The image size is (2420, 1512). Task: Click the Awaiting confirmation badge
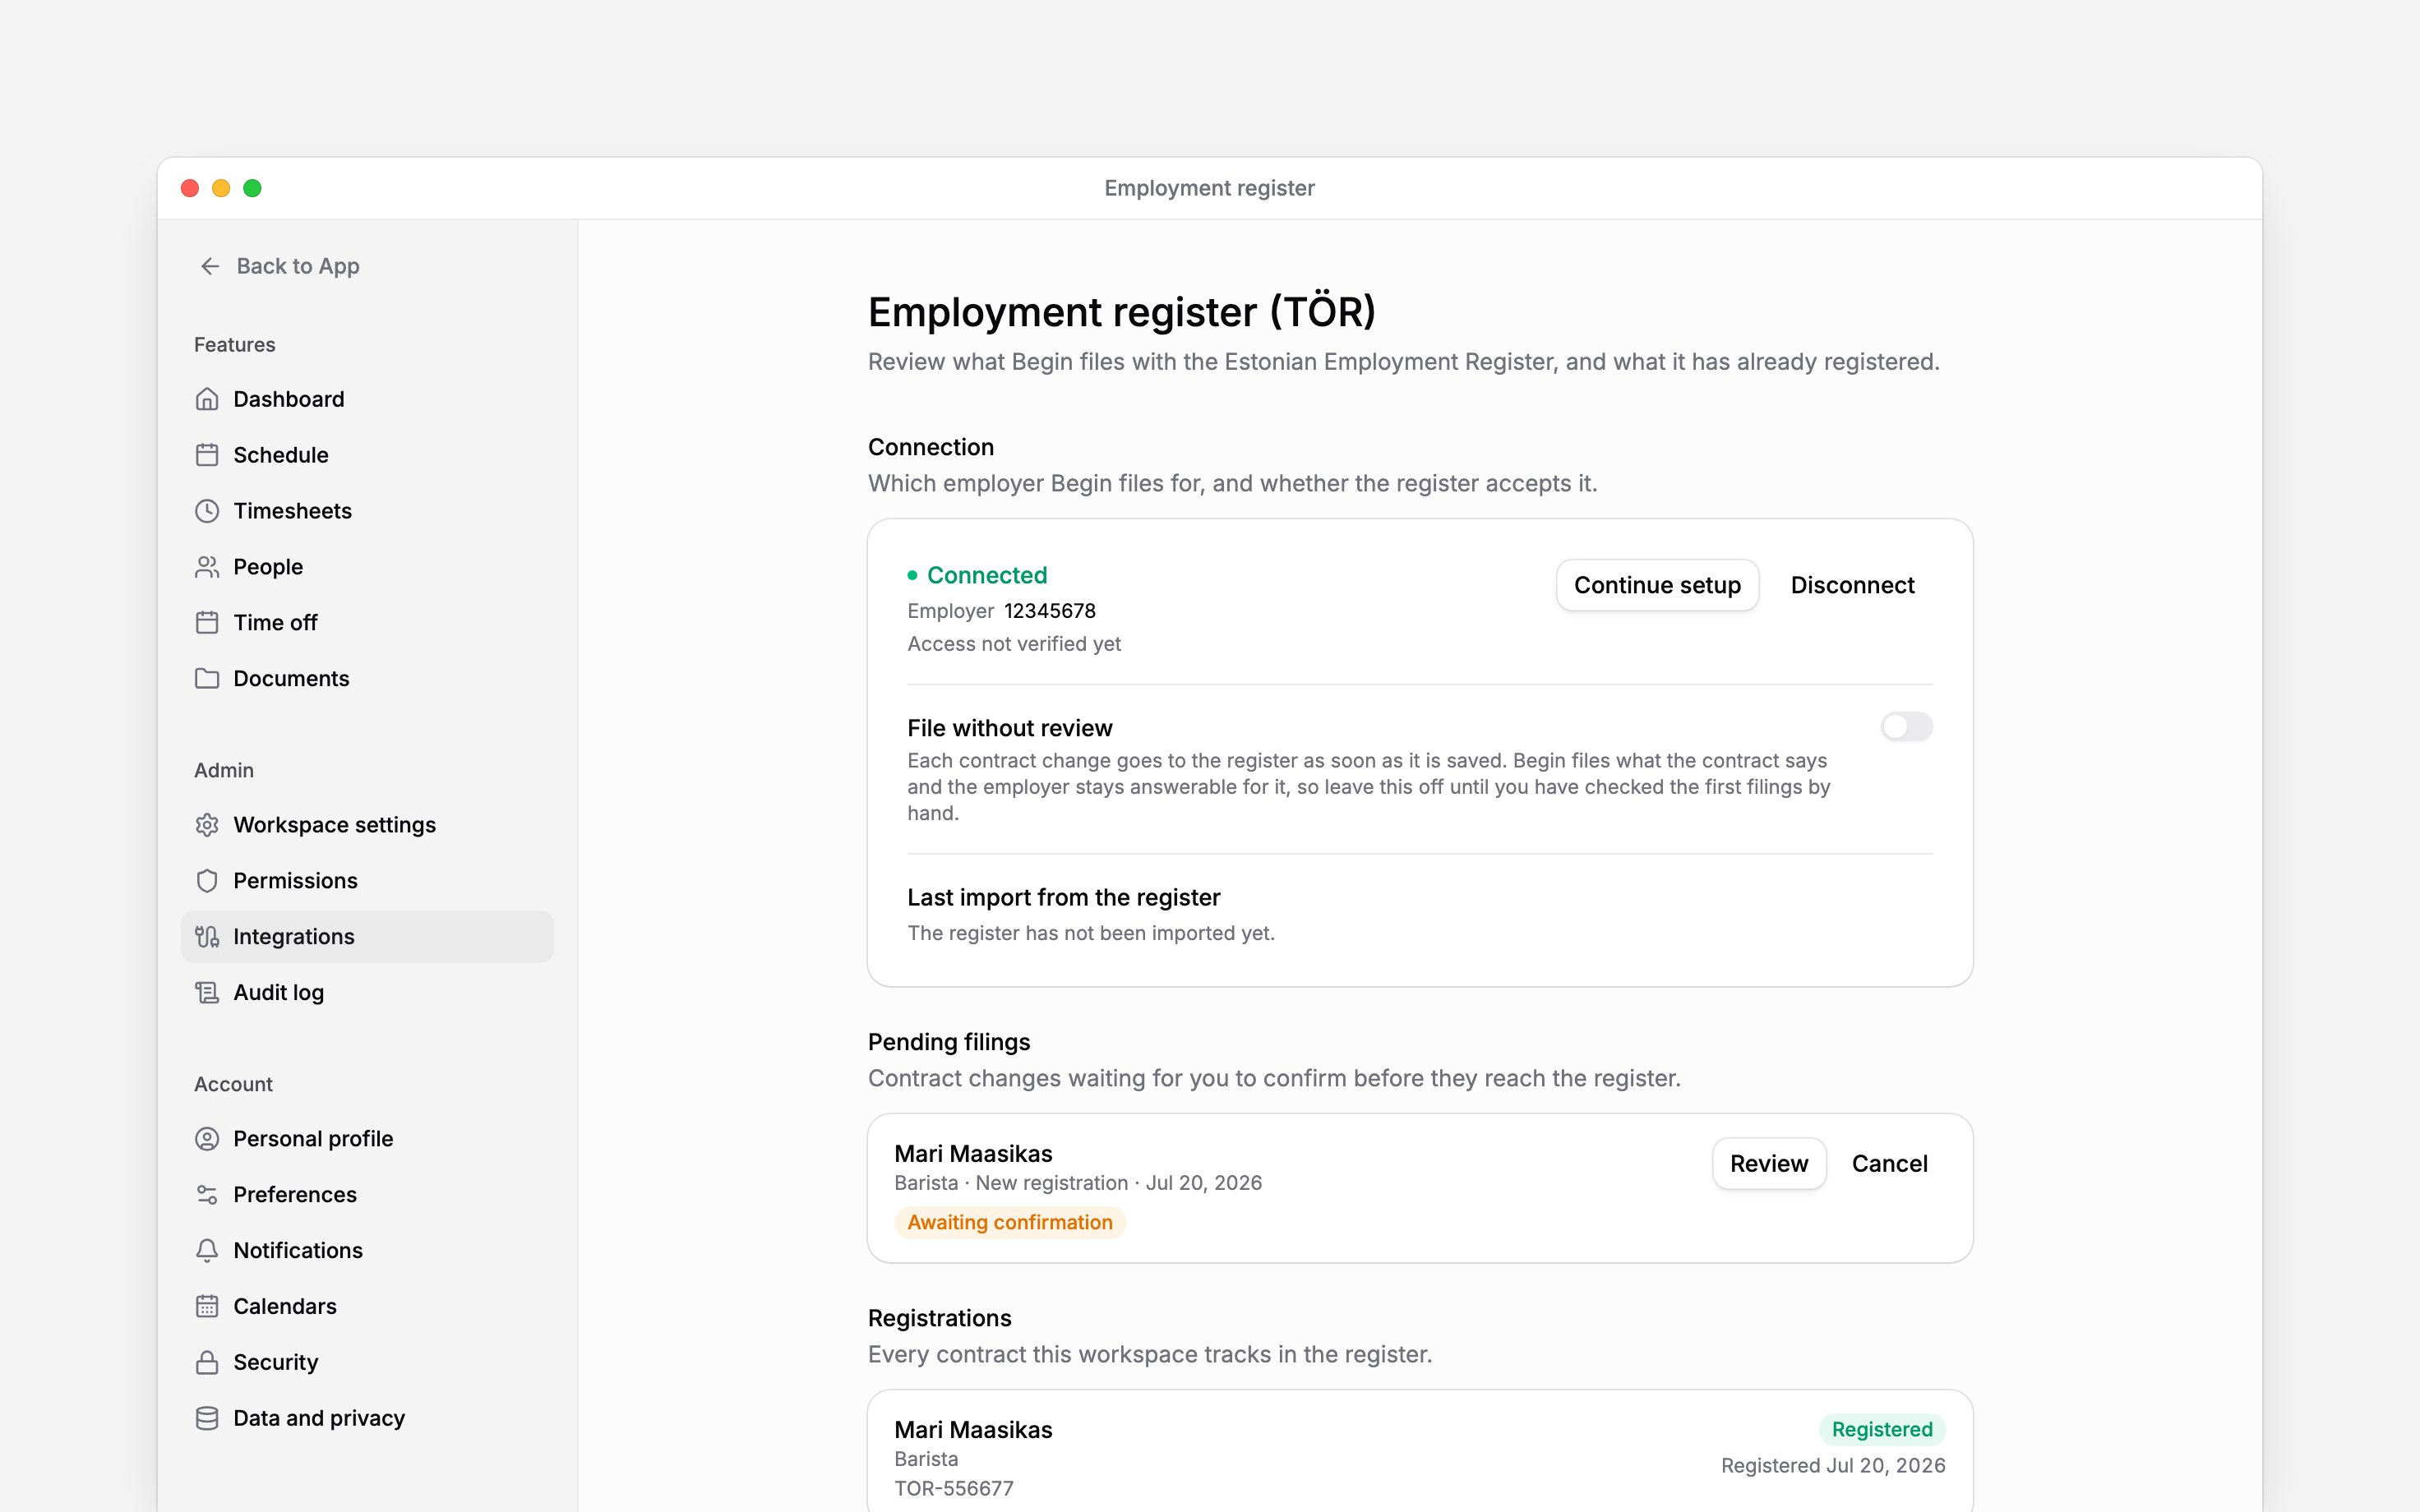pos(1010,1222)
